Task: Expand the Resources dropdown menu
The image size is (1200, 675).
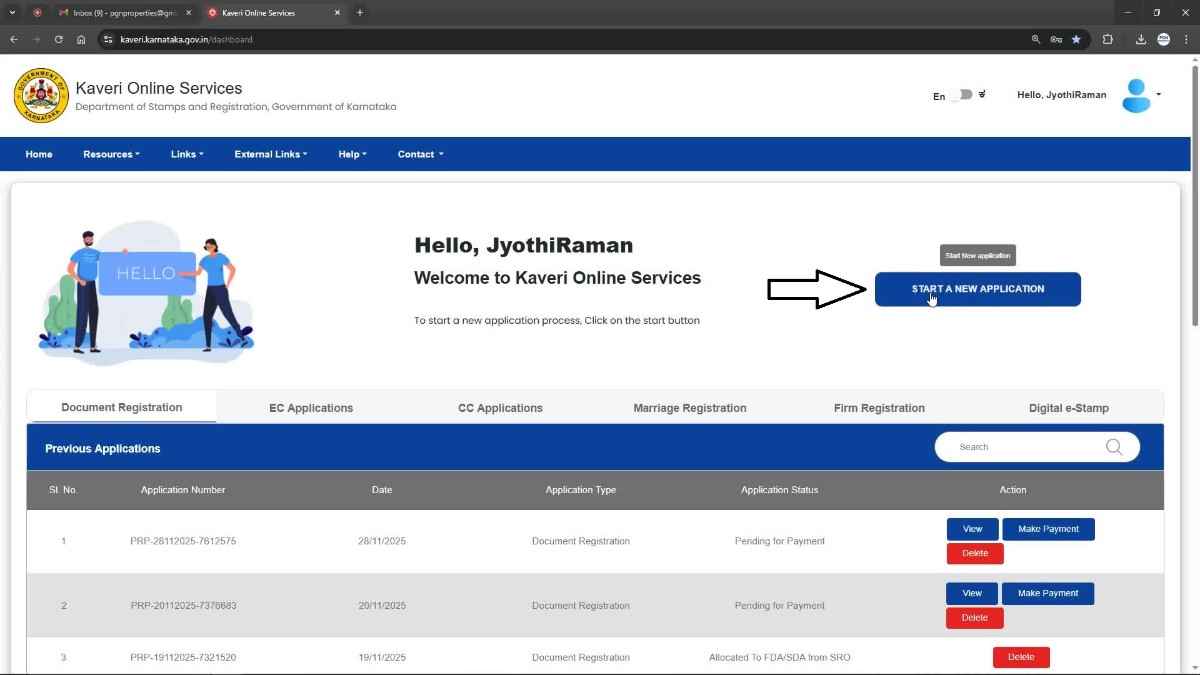Action: click(x=111, y=154)
